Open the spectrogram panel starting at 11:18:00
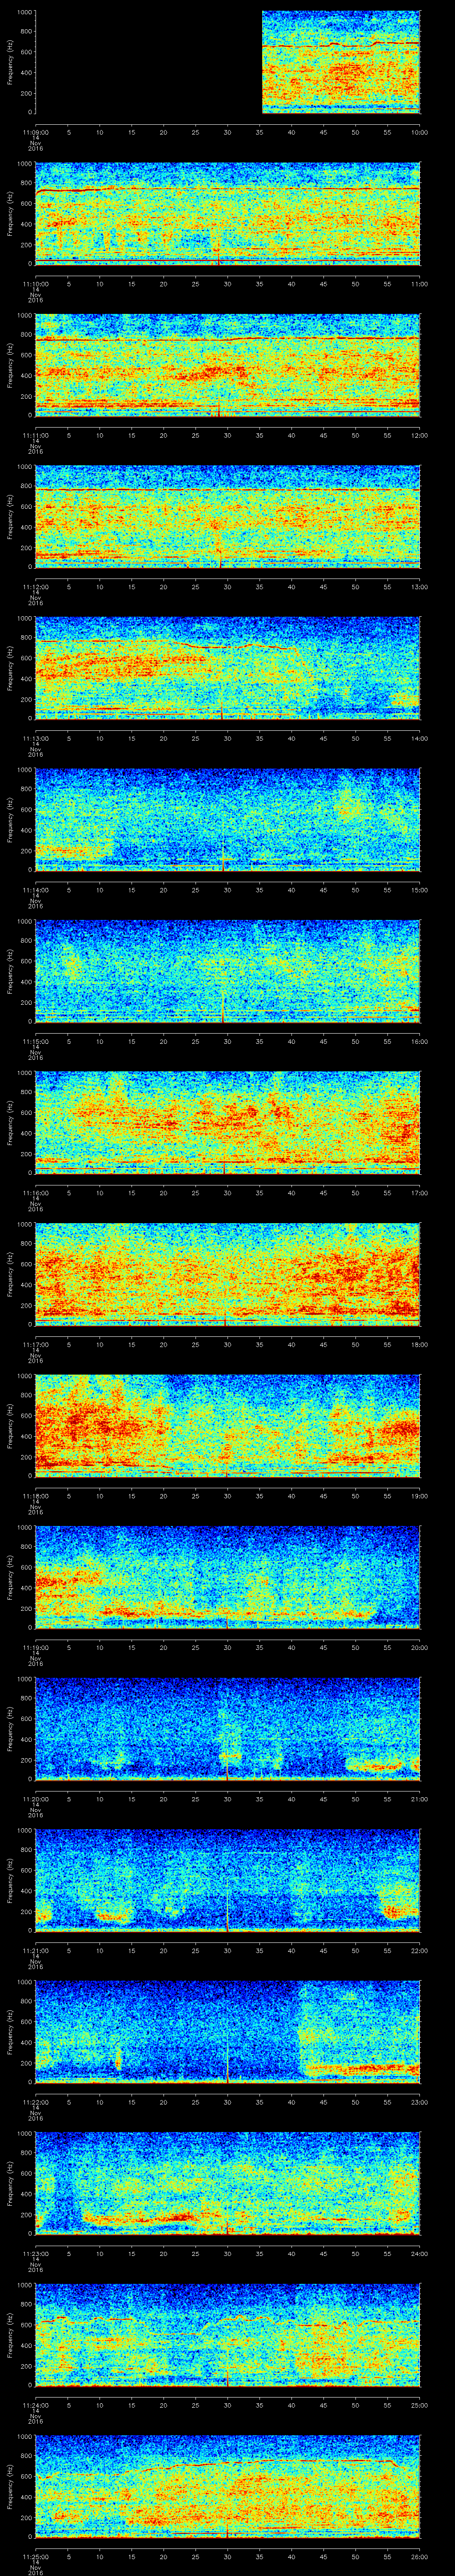This screenshot has height=2576, width=455. tap(228, 1426)
